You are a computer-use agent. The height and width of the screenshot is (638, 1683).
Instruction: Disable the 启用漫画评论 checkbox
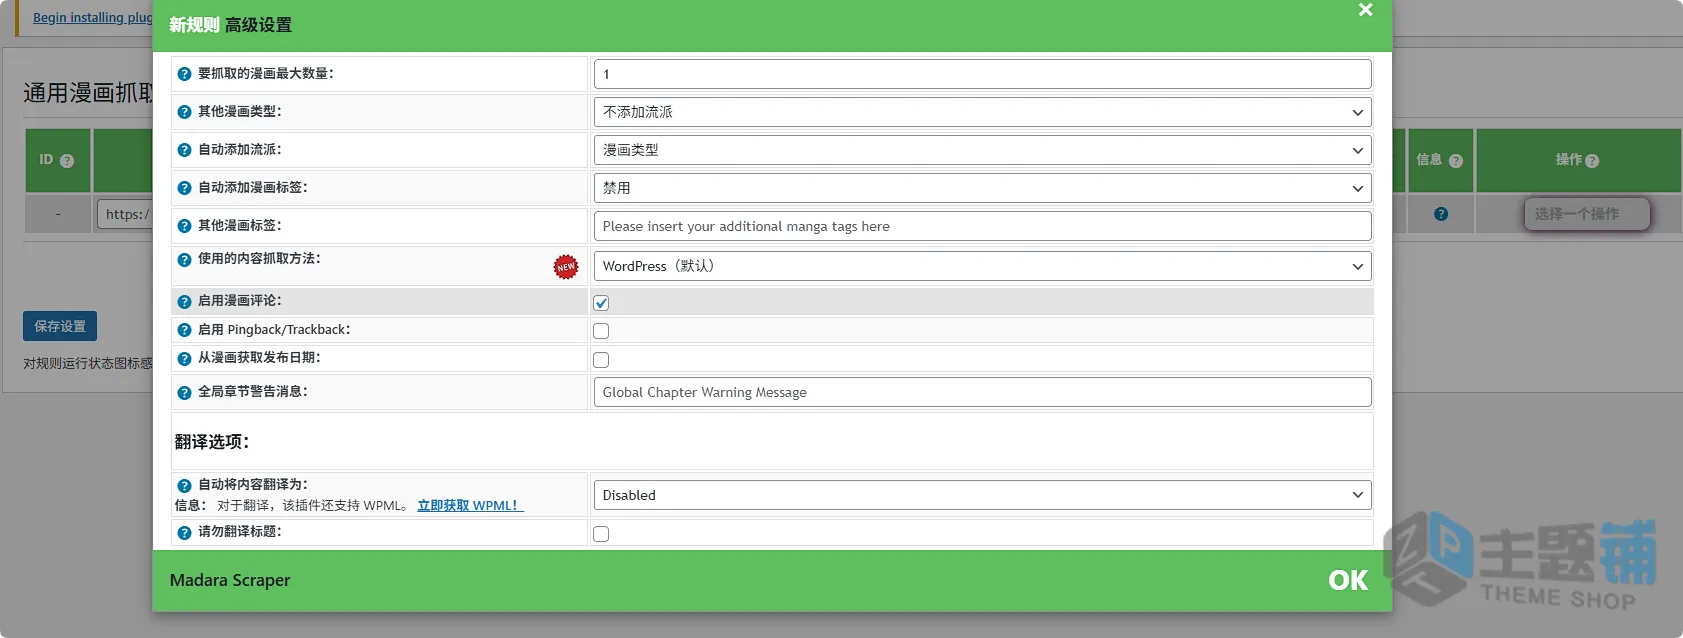(601, 303)
